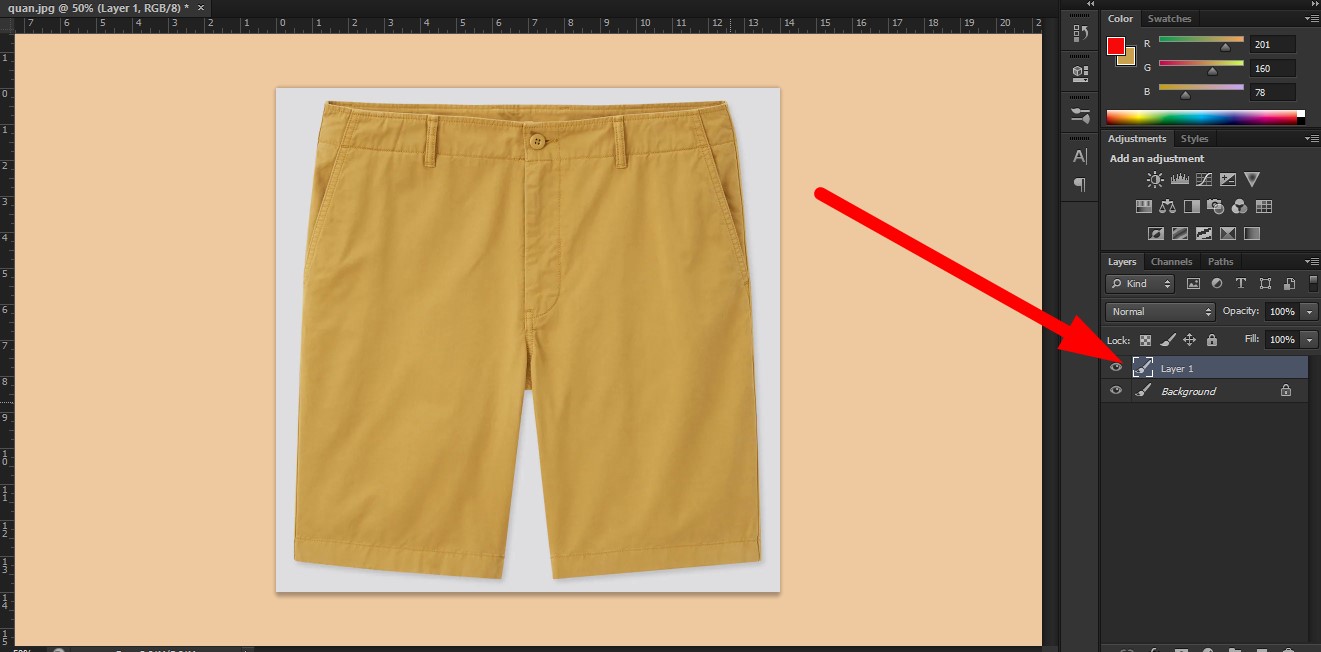Add a Black & White adjustment

(x=1192, y=206)
